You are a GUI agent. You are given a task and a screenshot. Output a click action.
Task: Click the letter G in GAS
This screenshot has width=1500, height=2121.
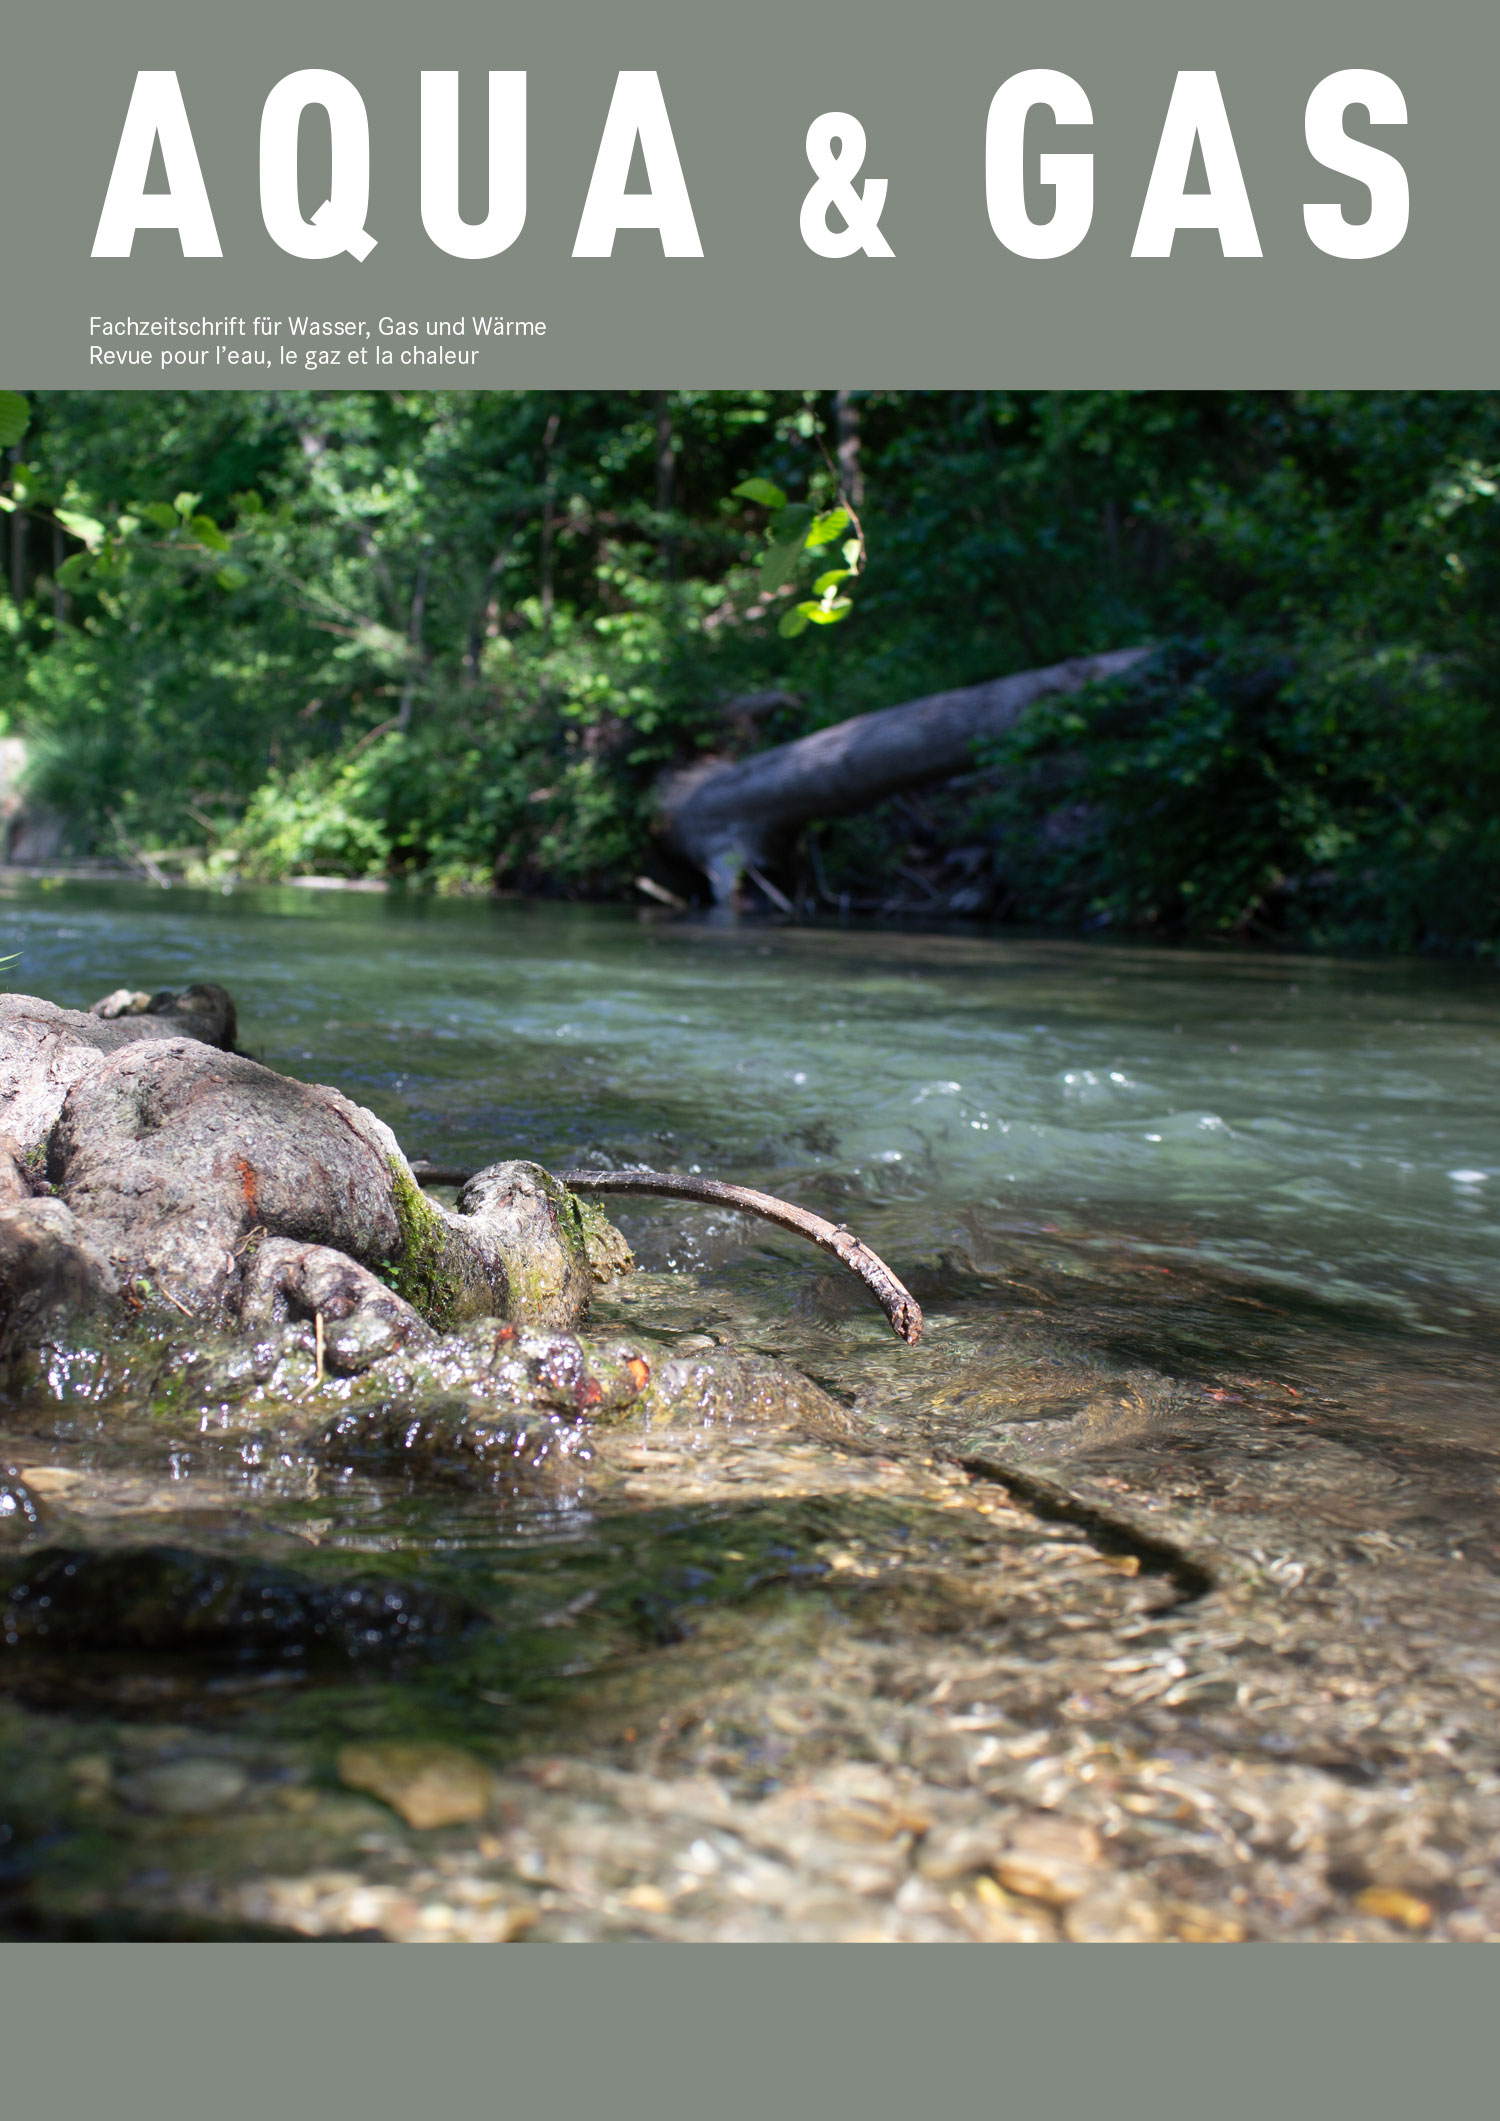click(1039, 165)
